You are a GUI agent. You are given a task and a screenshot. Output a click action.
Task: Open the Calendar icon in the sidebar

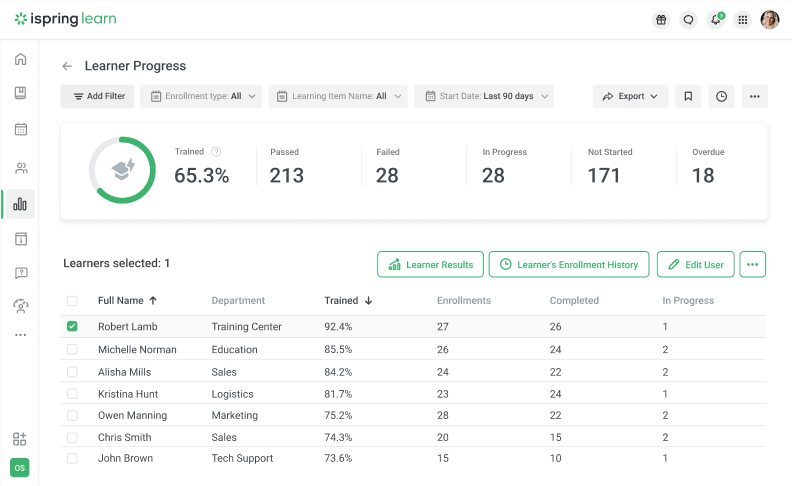point(21,129)
